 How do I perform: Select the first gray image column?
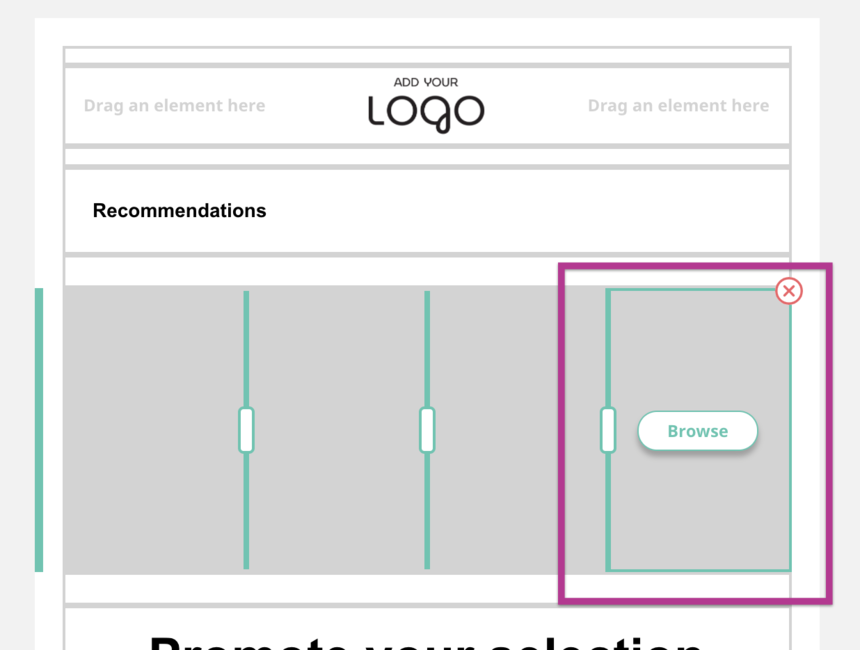point(154,430)
